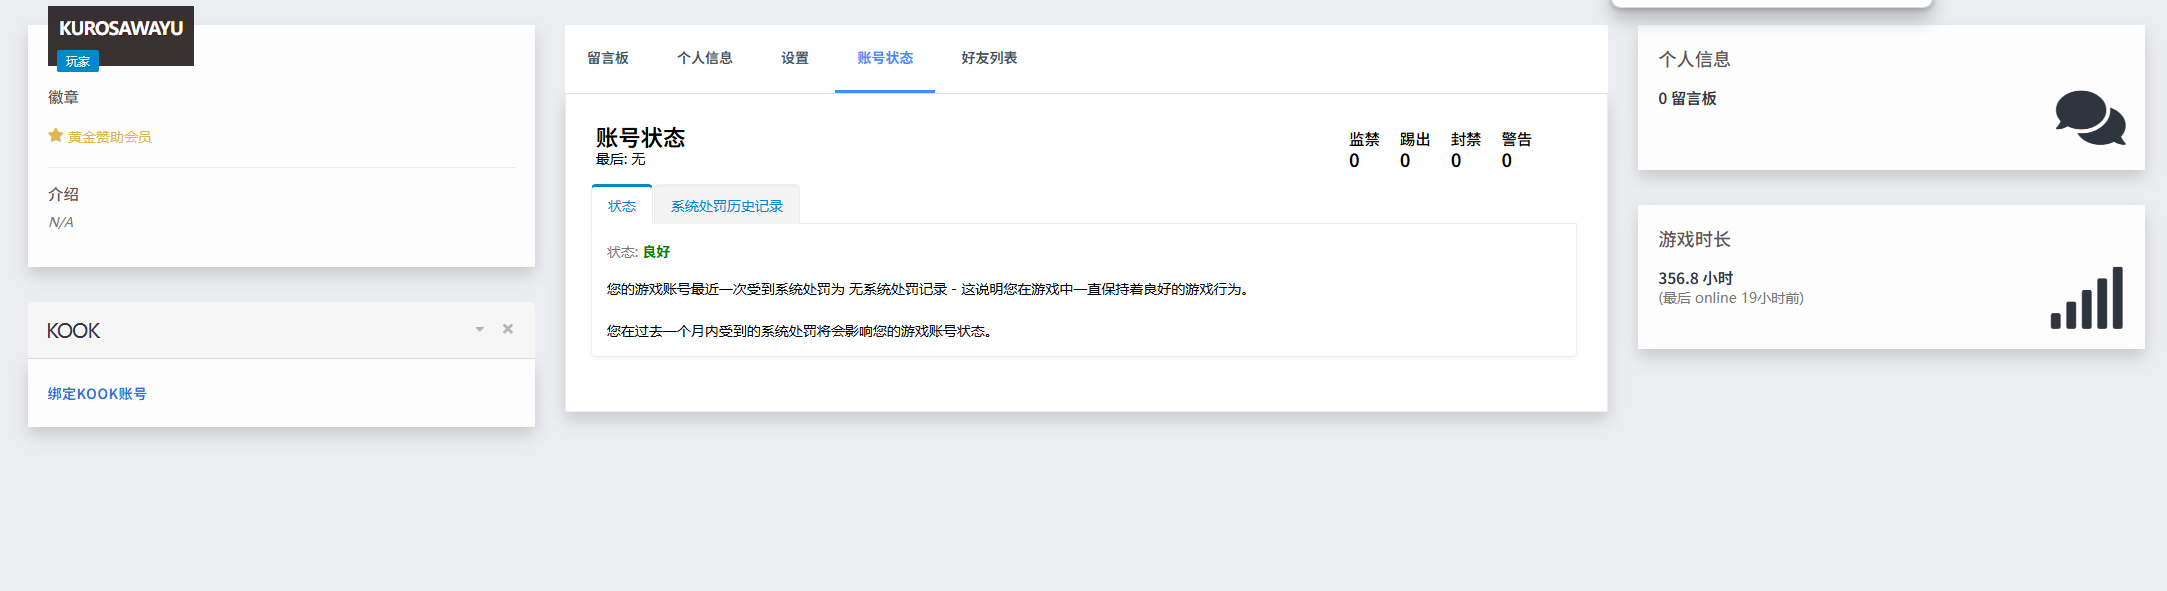
Task: Click the 玩家 role tag
Action: pyautogui.click(x=78, y=62)
